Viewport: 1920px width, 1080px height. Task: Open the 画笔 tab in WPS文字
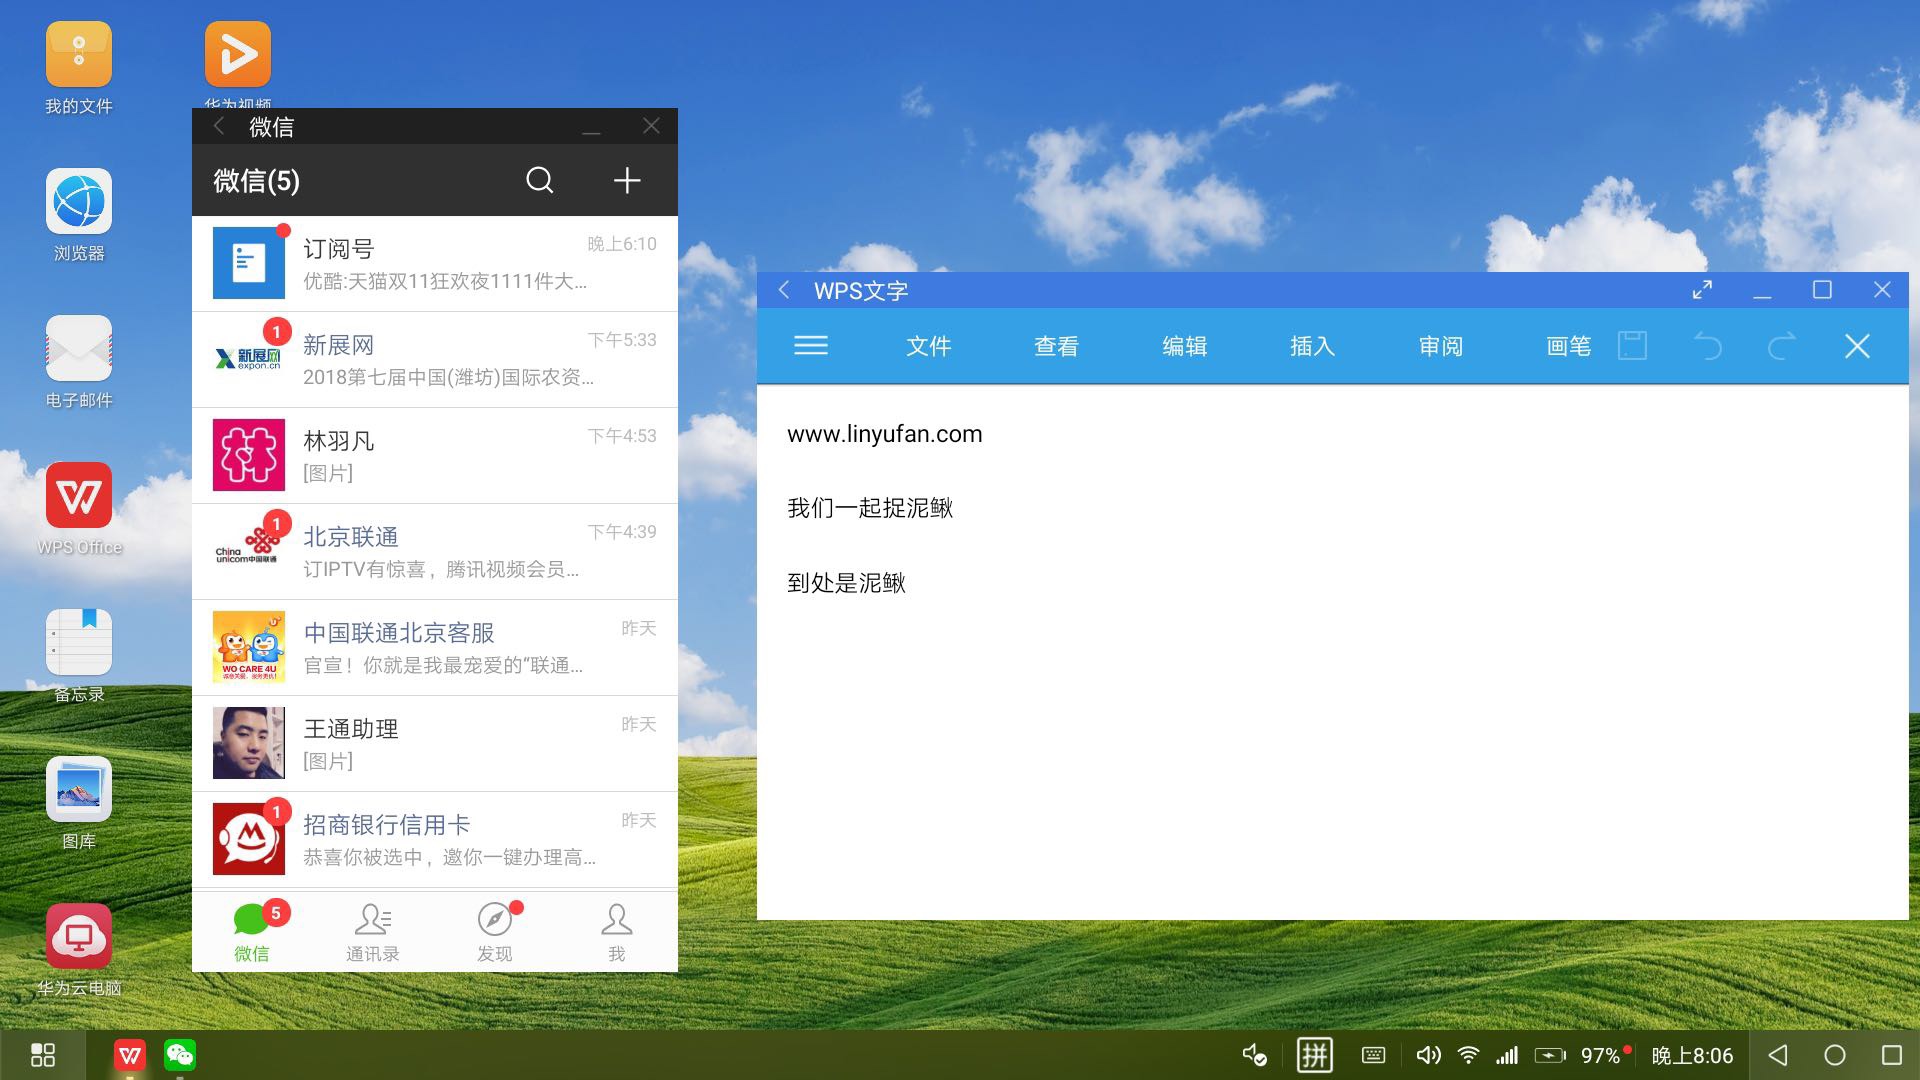tap(1567, 346)
